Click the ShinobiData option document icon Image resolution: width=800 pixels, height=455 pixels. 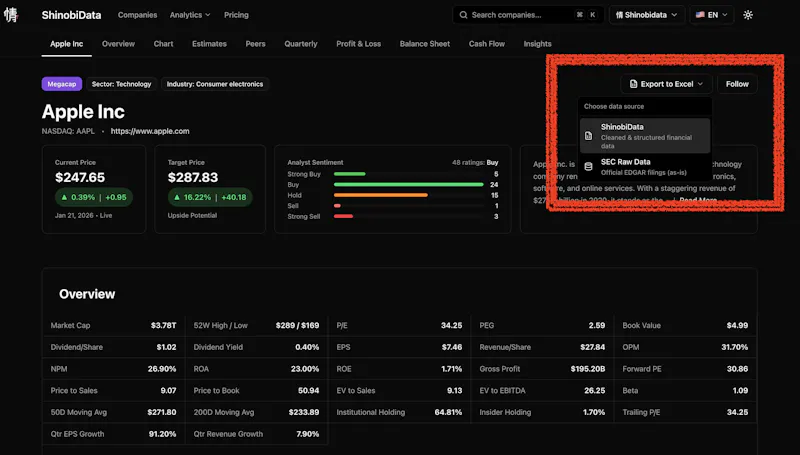click(588, 136)
